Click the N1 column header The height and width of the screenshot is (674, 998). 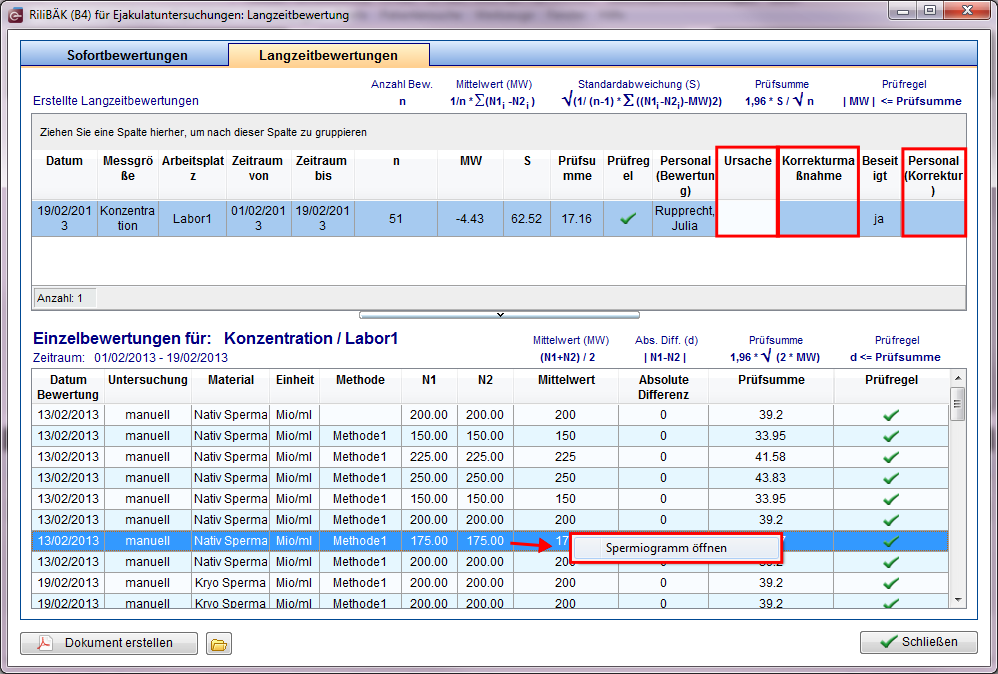(429, 387)
